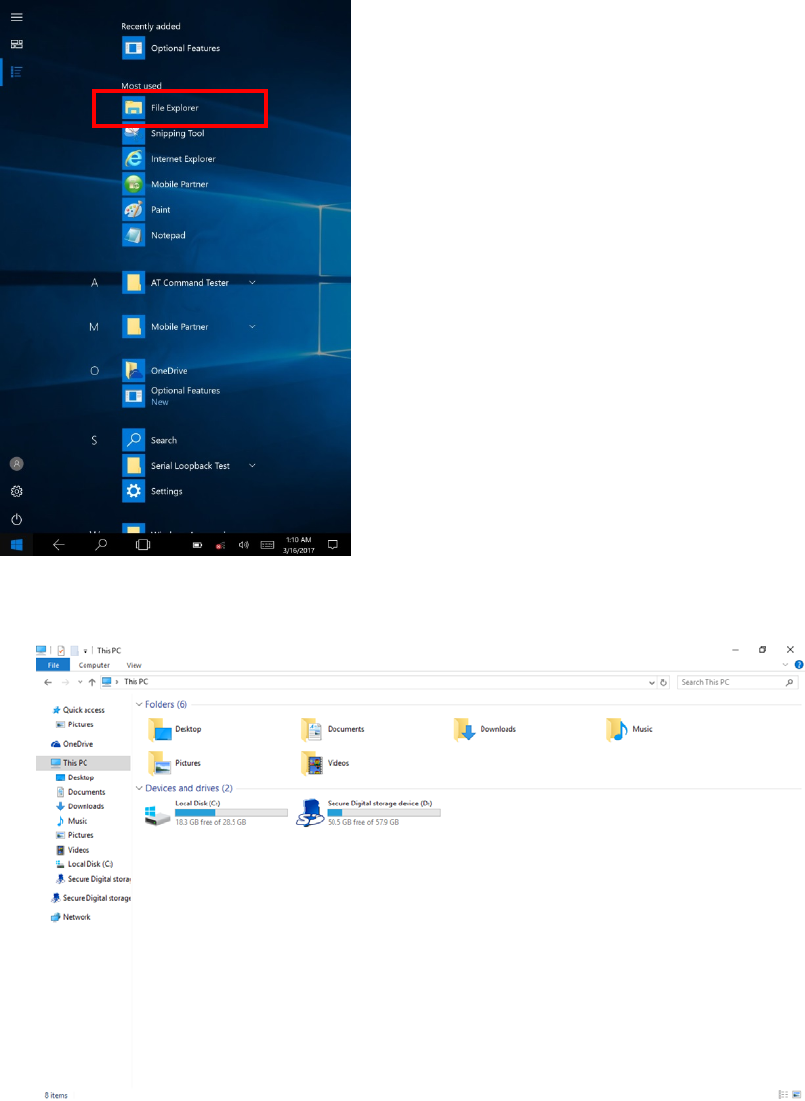Open OneDrive in the Start app list
The image size is (805, 1101).
(x=155, y=371)
